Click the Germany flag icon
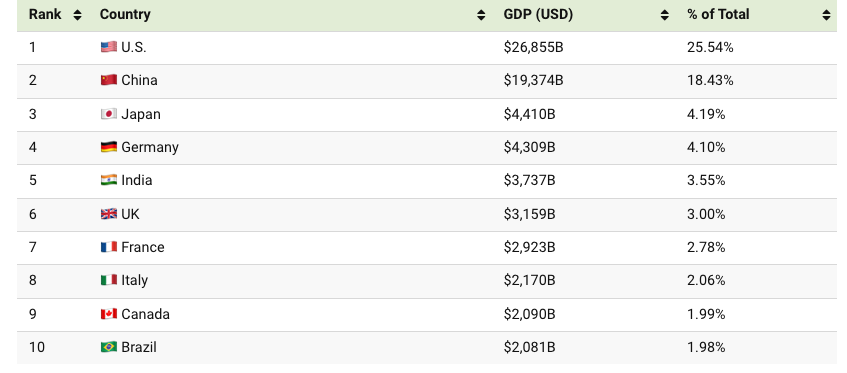Viewport: 847px width, 373px height. coord(109,147)
